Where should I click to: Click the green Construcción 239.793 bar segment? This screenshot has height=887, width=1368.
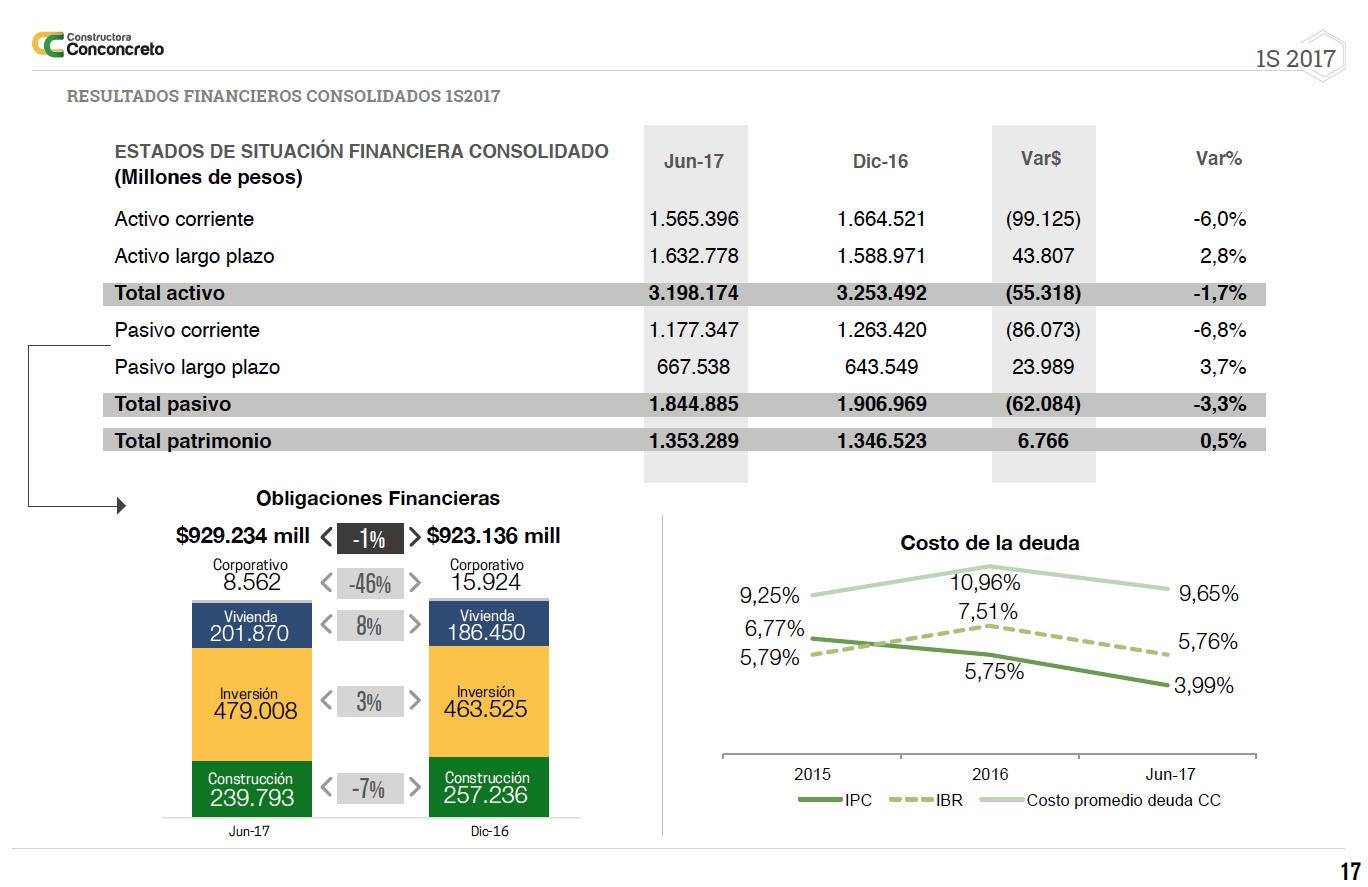(x=249, y=789)
